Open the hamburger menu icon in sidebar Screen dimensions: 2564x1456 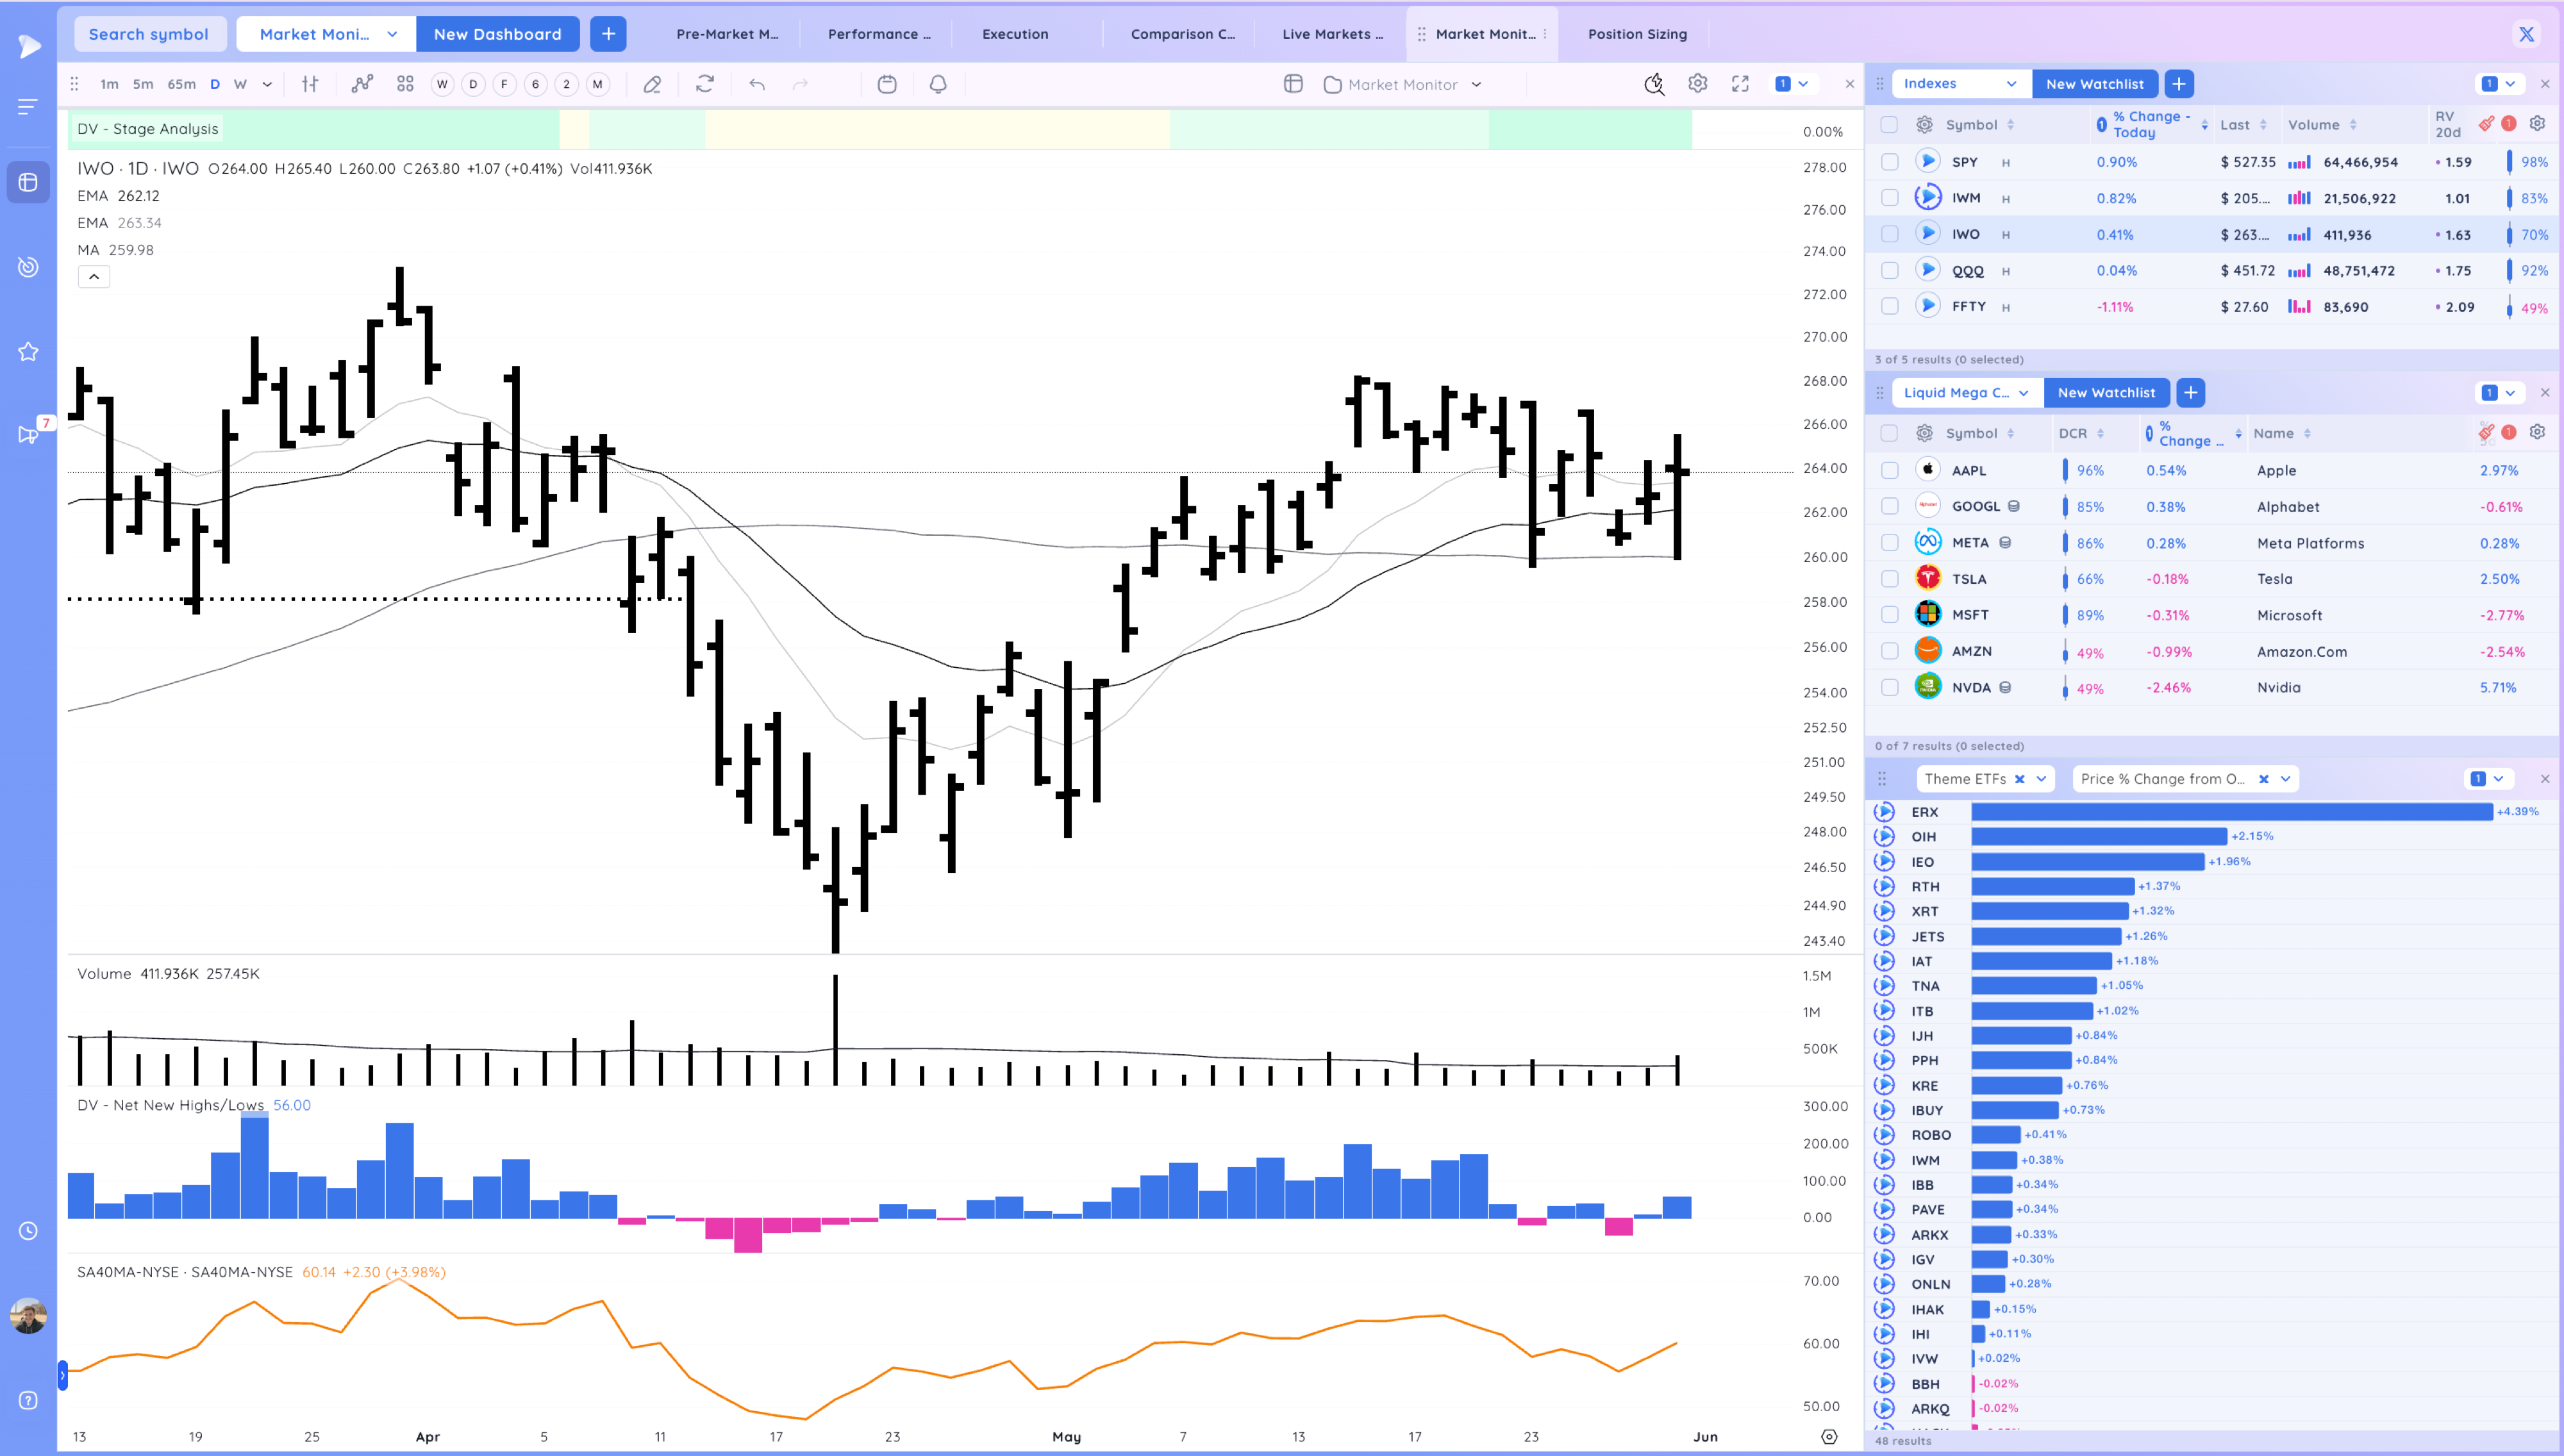[28, 106]
